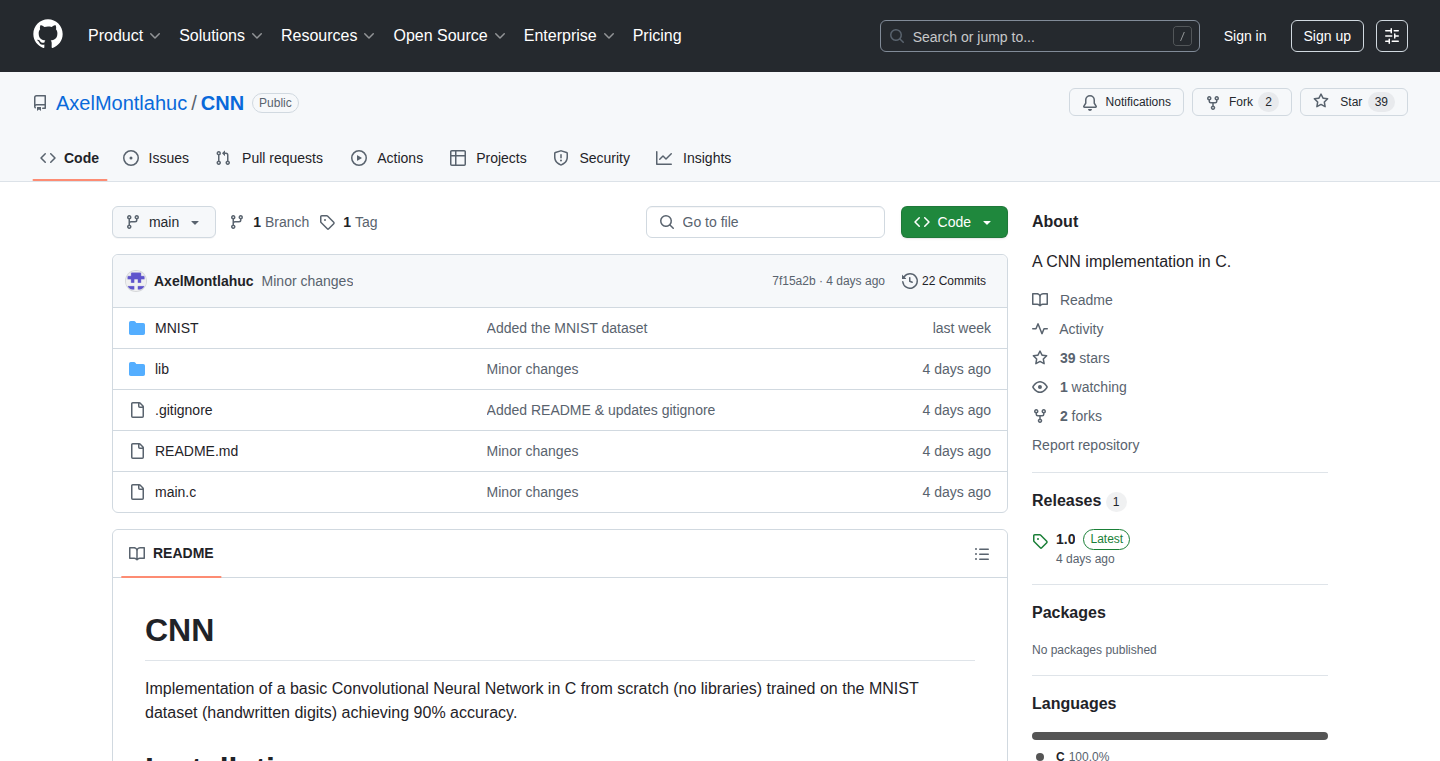Click the Fork icon

pos(1213,102)
